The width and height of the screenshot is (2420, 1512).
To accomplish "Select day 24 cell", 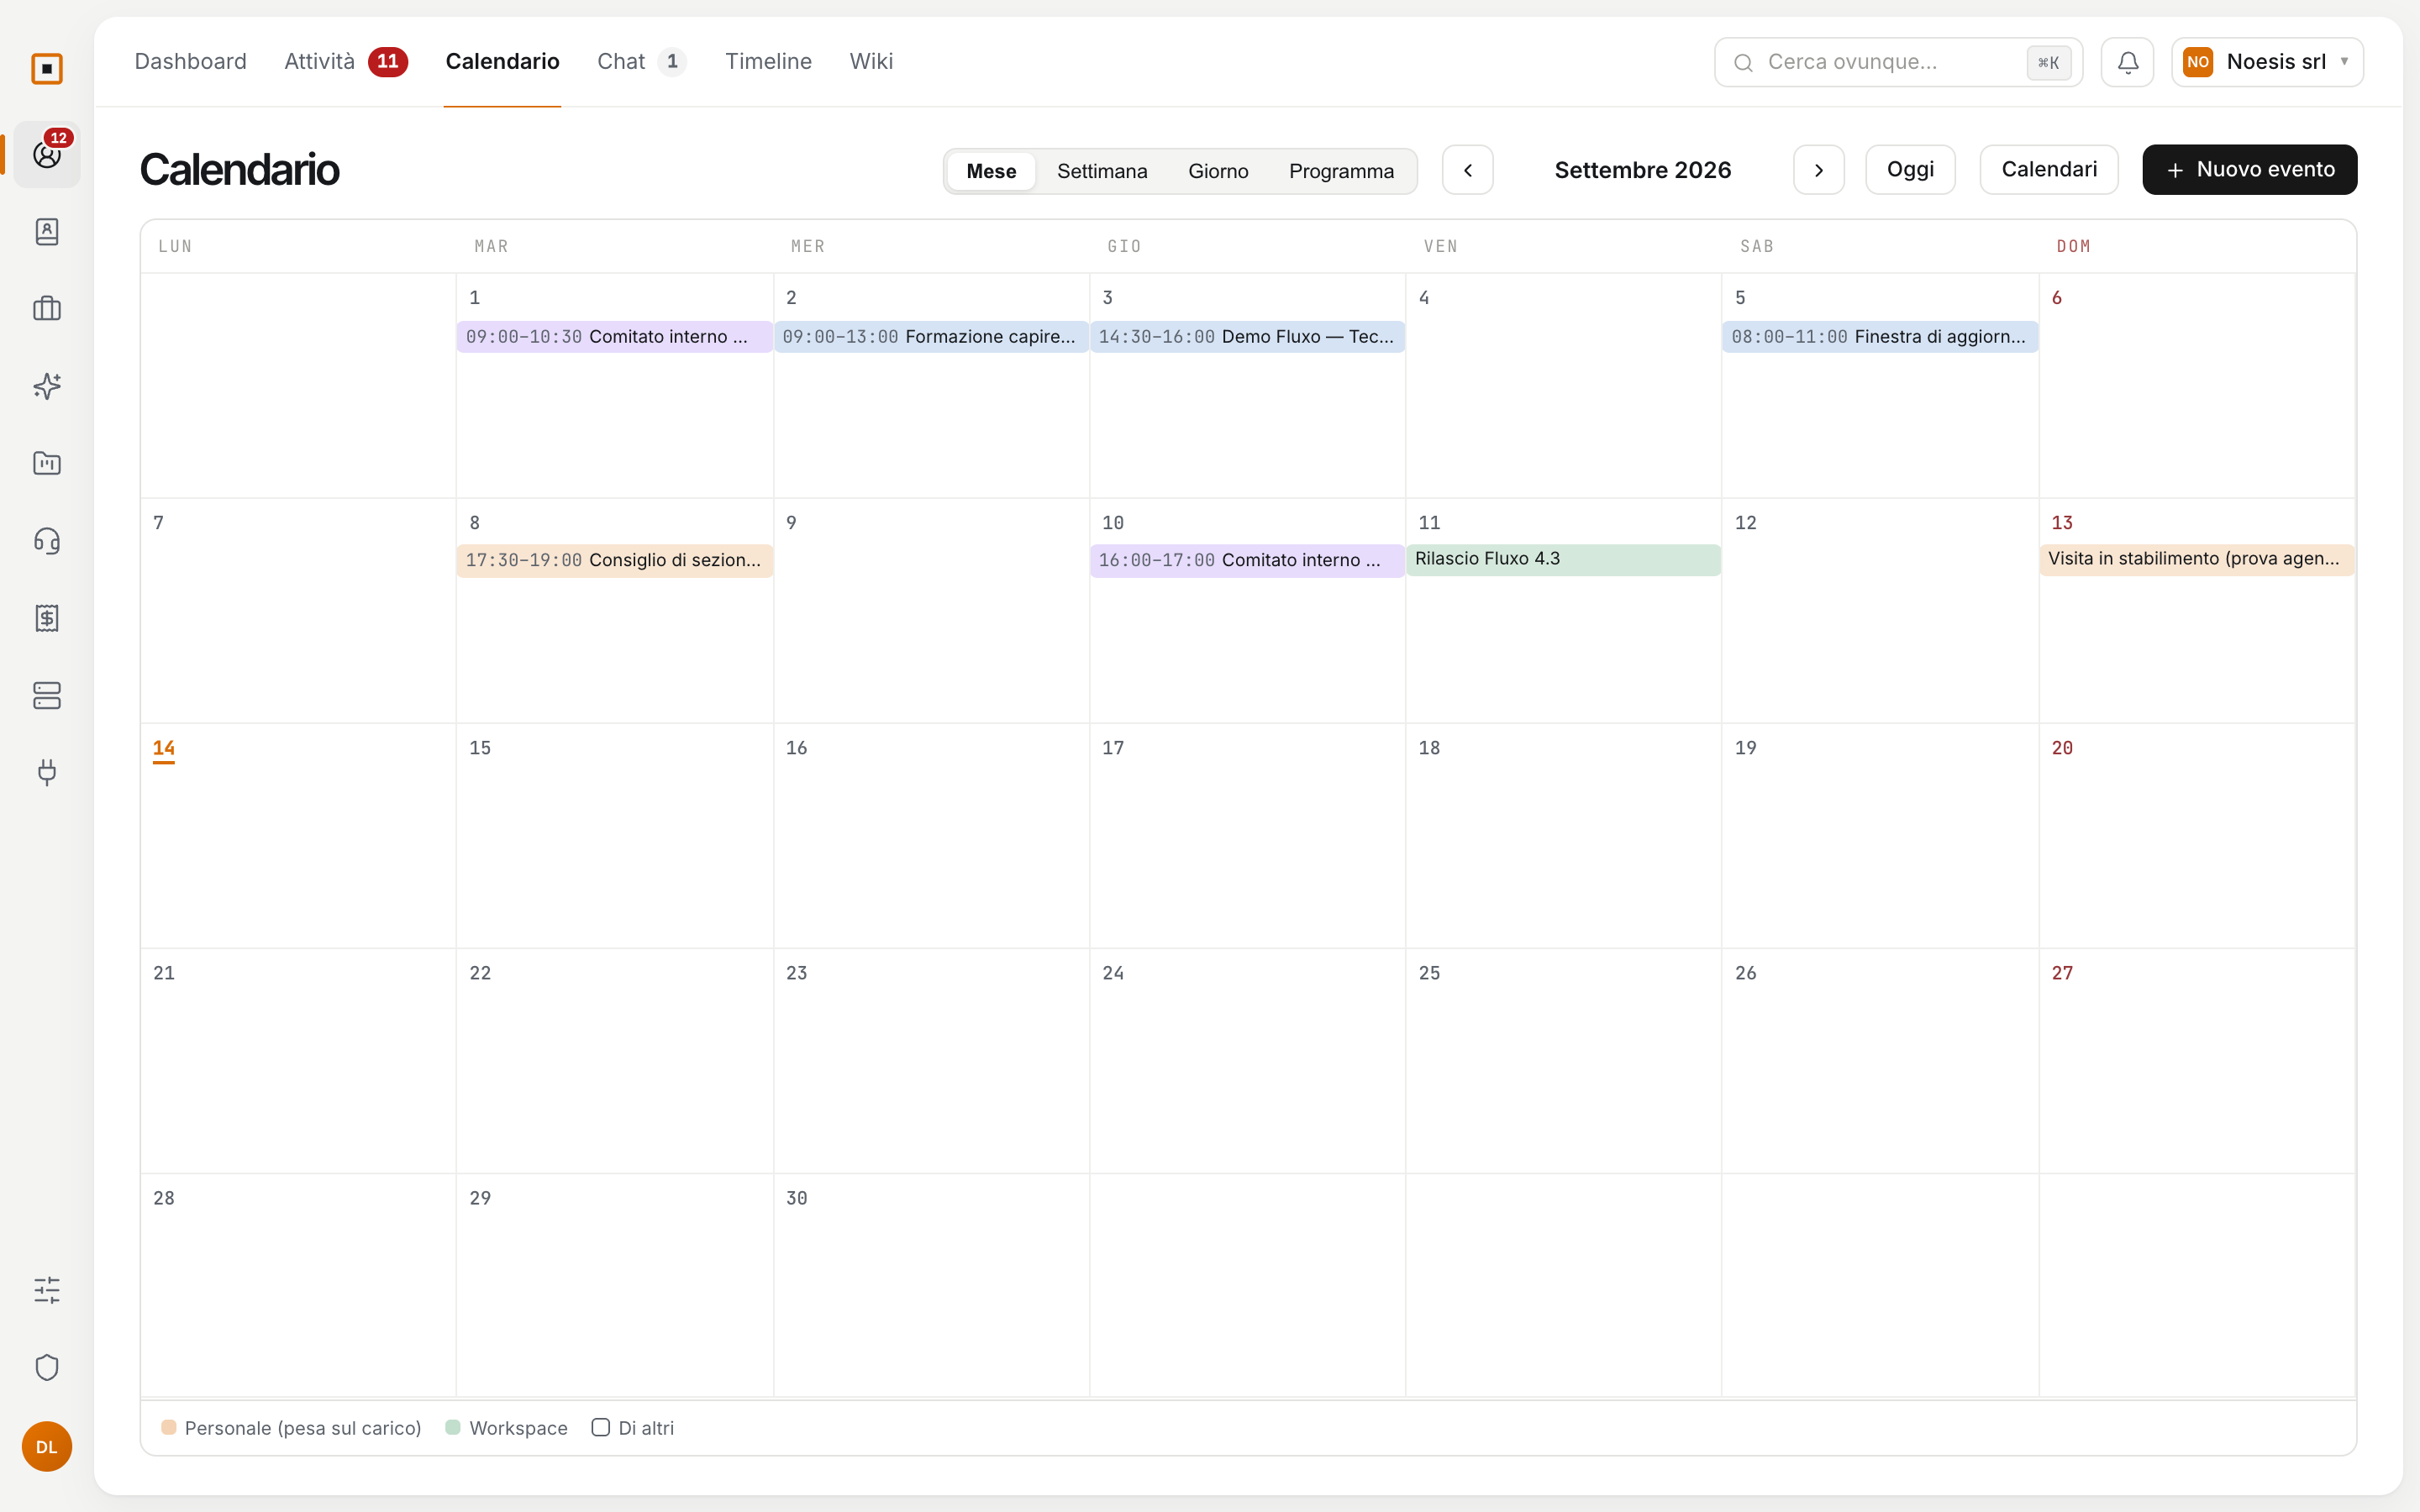I will 1247,1060.
